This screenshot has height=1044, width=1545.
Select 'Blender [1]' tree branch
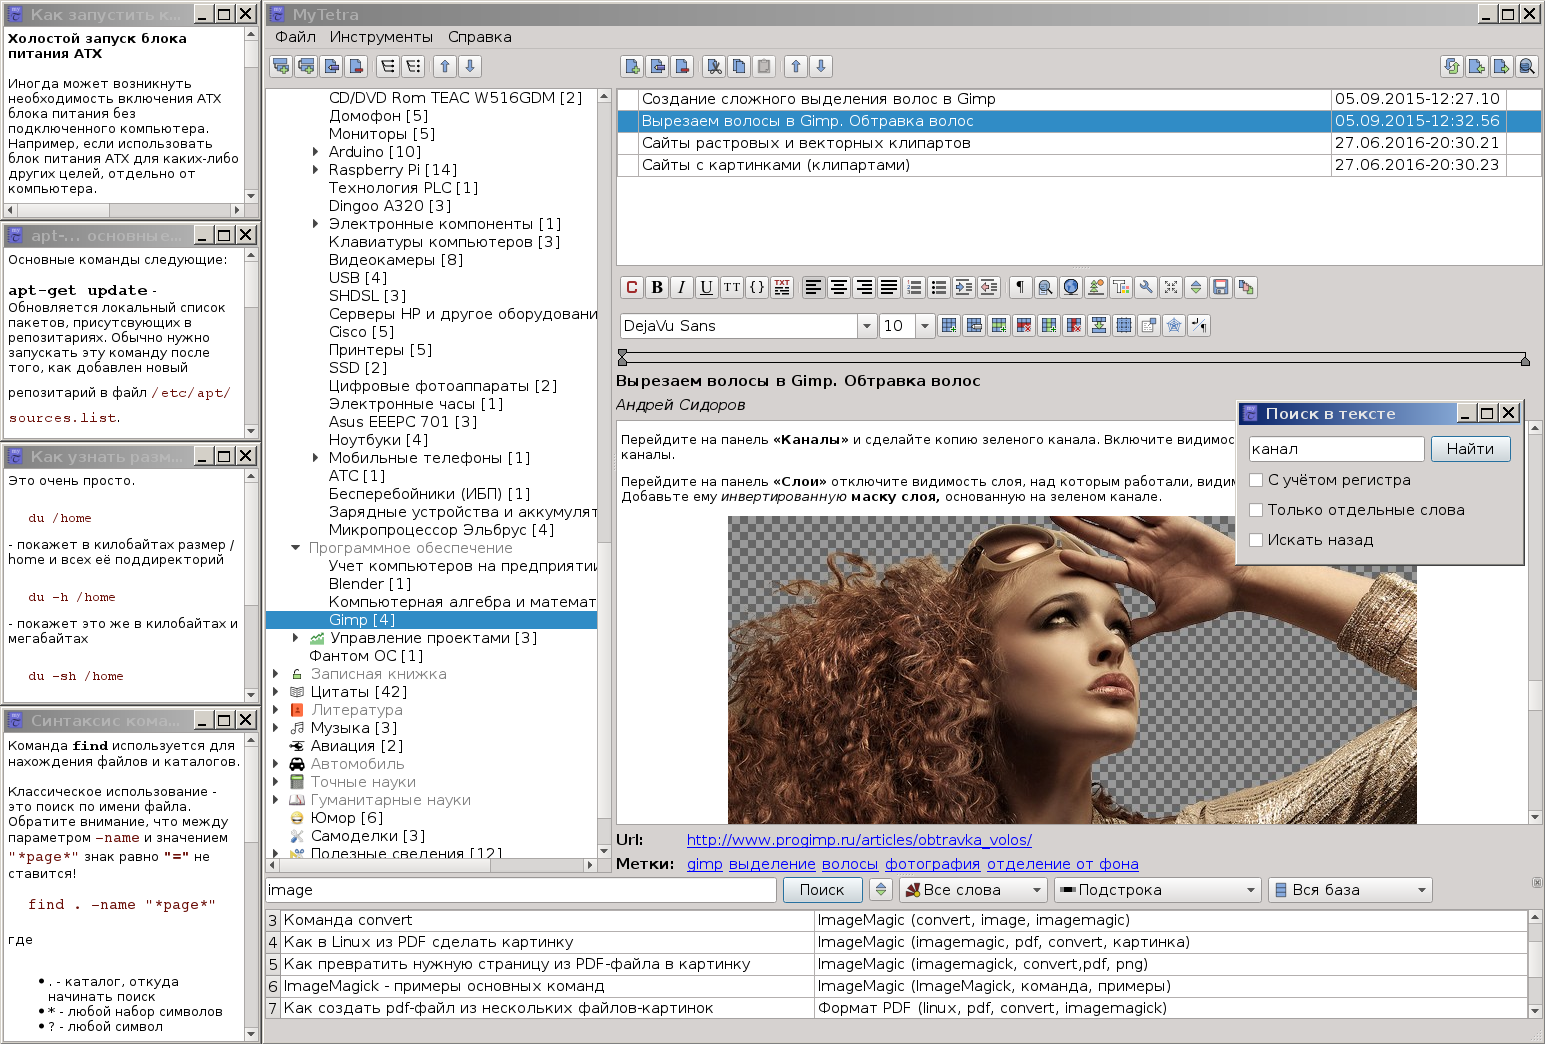(x=370, y=584)
